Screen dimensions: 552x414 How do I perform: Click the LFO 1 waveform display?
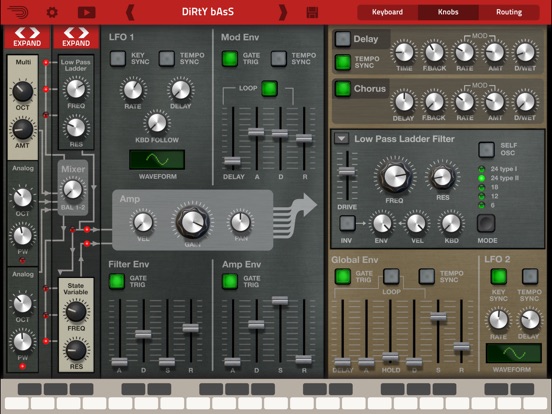(157, 160)
